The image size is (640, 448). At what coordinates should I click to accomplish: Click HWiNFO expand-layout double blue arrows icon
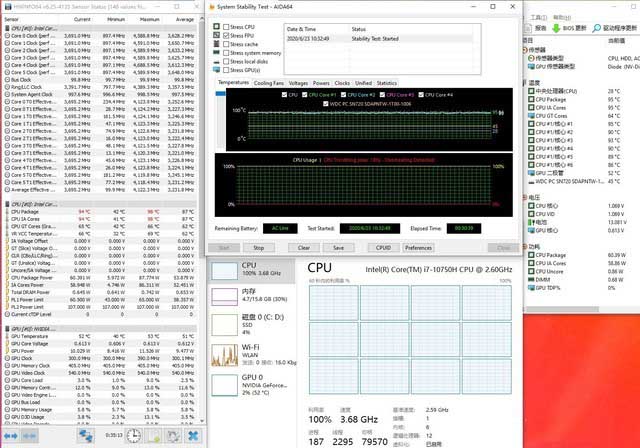11,436
